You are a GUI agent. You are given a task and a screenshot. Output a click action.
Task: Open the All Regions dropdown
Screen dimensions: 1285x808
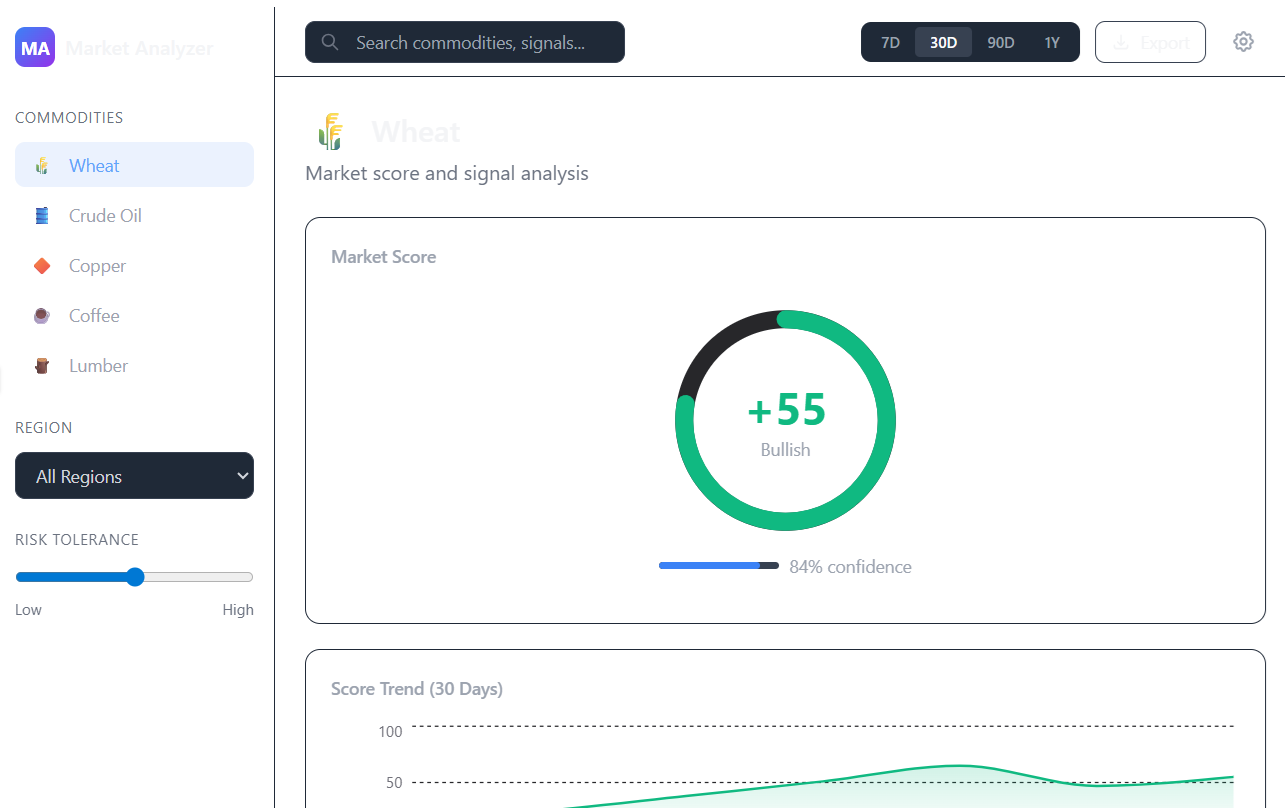click(134, 476)
